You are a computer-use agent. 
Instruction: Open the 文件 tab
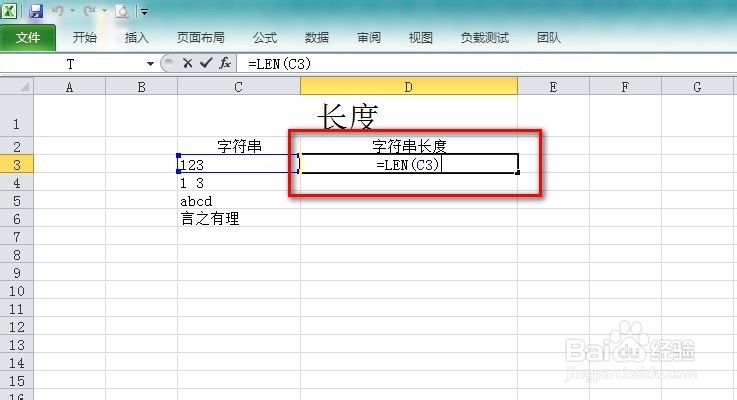click(x=28, y=38)
